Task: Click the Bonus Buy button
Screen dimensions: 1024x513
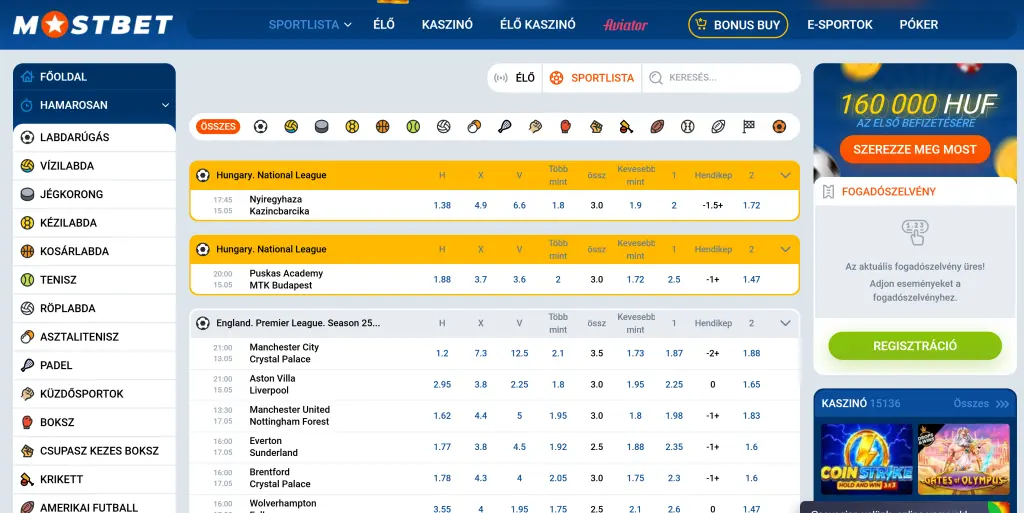Action: (738, 25)
